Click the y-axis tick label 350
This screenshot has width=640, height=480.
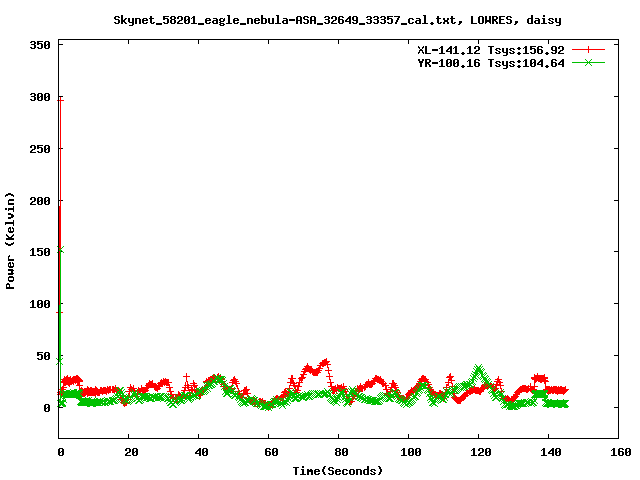[40, 45]
